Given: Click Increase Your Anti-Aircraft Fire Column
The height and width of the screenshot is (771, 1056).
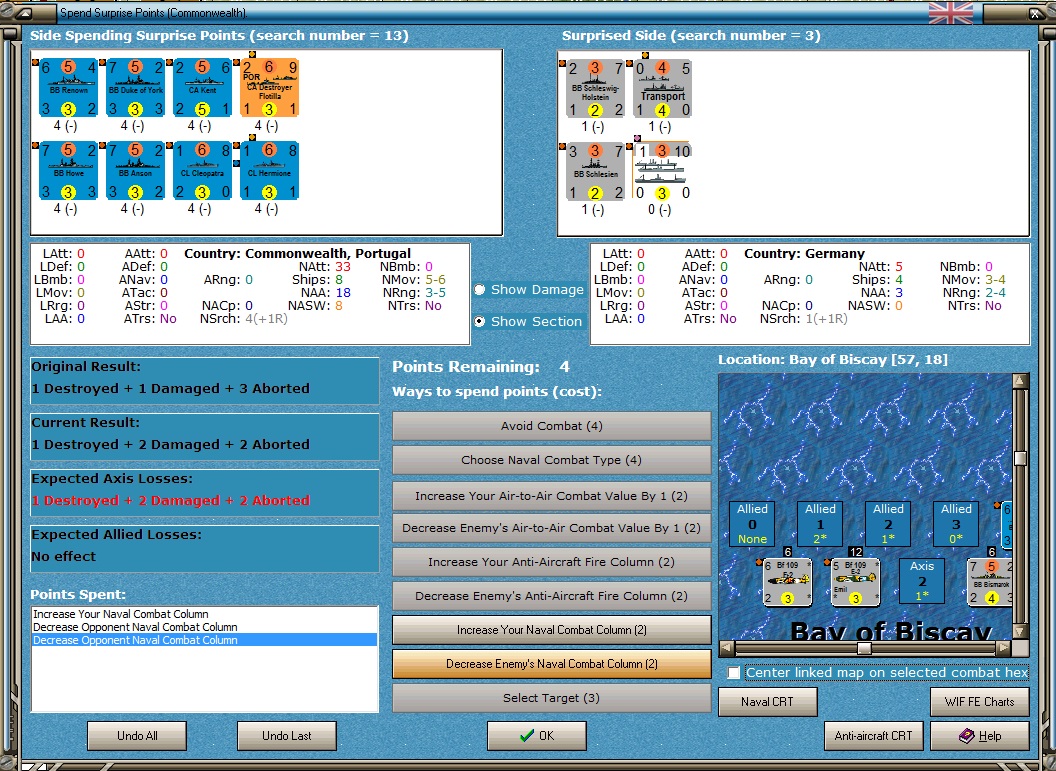Looking at the screenshot, I should 552,562.
